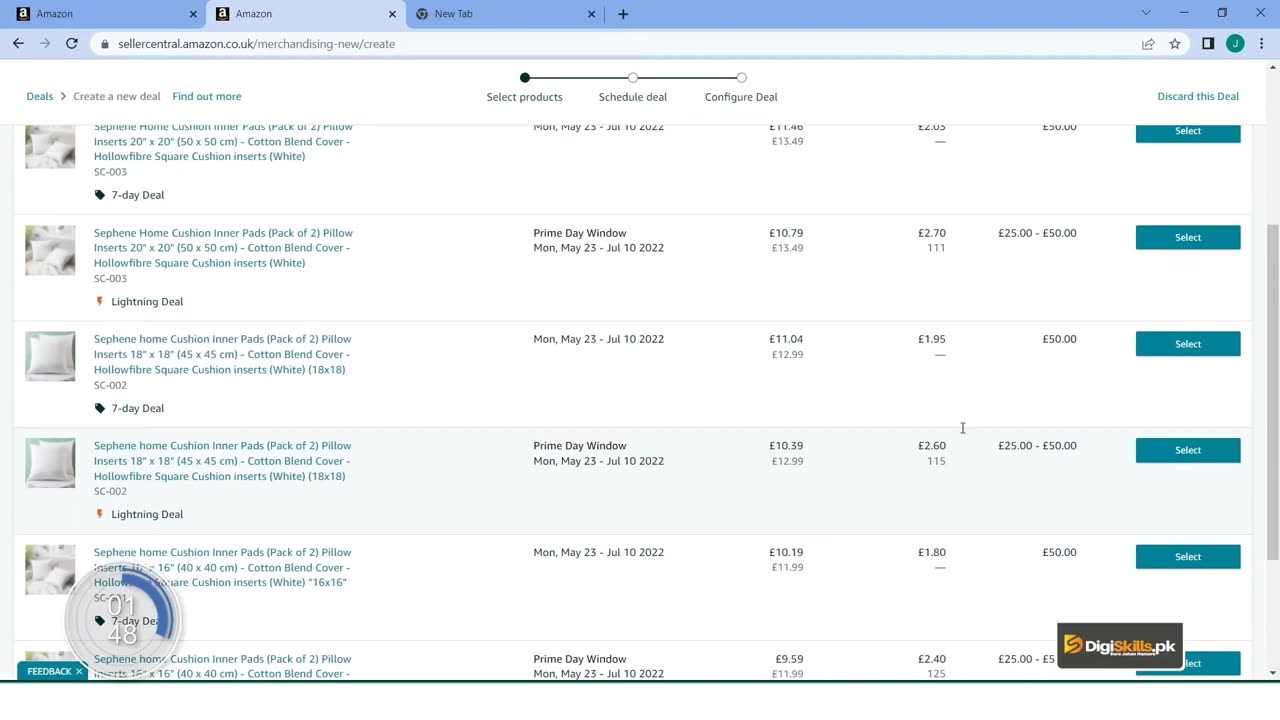Open the Find out more link
Screen dimensions: 1280x720
206,96
